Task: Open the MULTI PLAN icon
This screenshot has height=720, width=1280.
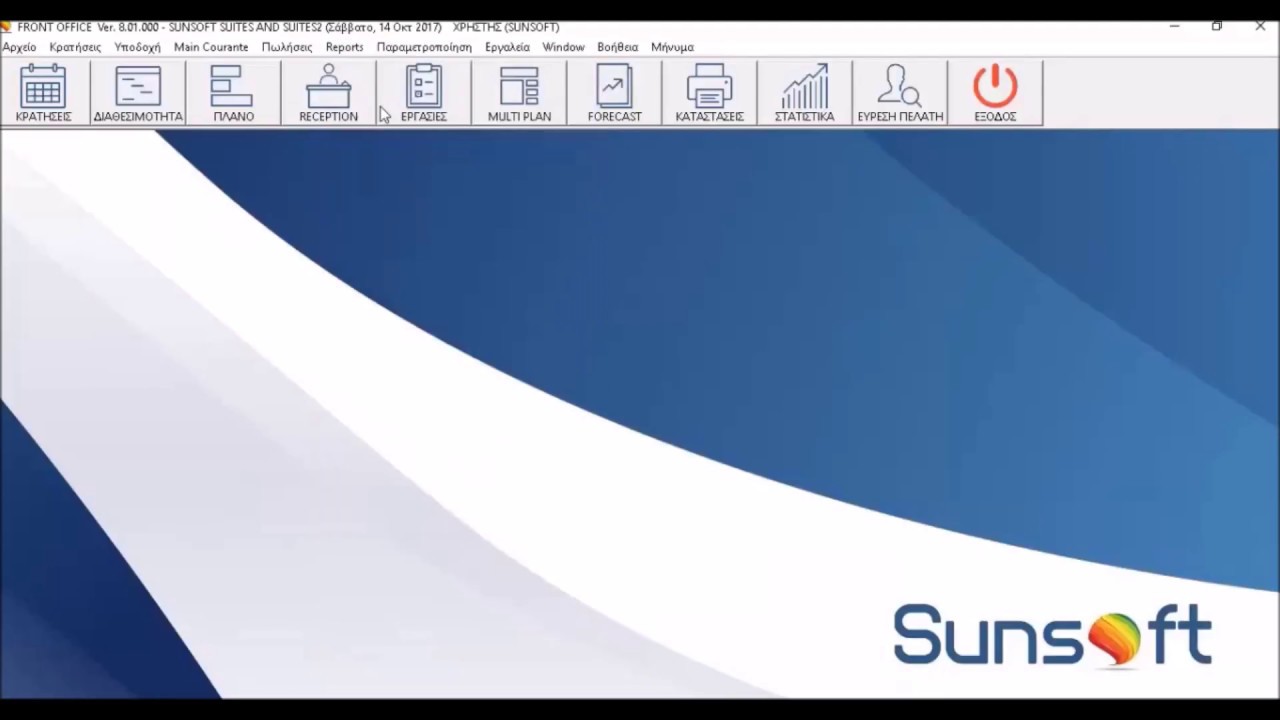Action: coord(519,93)
